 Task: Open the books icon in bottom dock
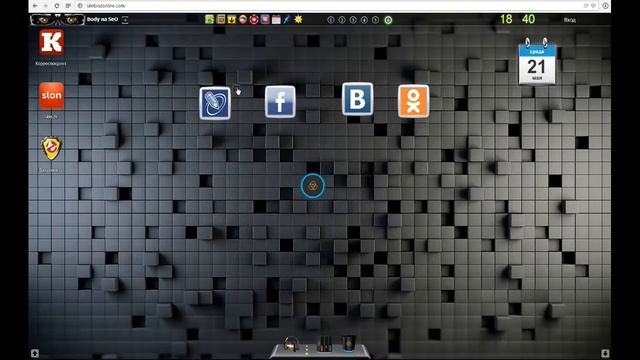[324, 344]
